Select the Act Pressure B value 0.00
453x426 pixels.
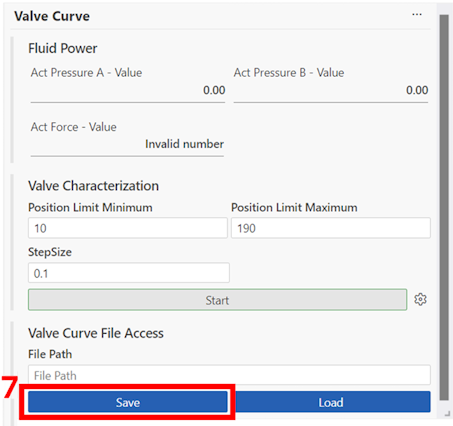(x=417, y=90)
